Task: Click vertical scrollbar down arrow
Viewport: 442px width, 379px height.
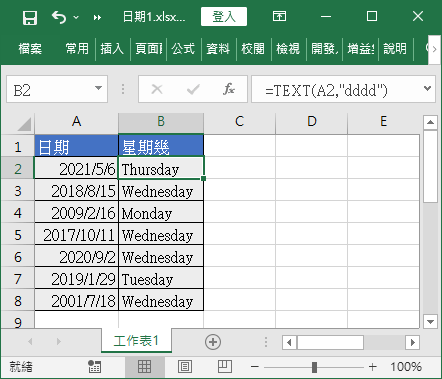Action: 430,322
